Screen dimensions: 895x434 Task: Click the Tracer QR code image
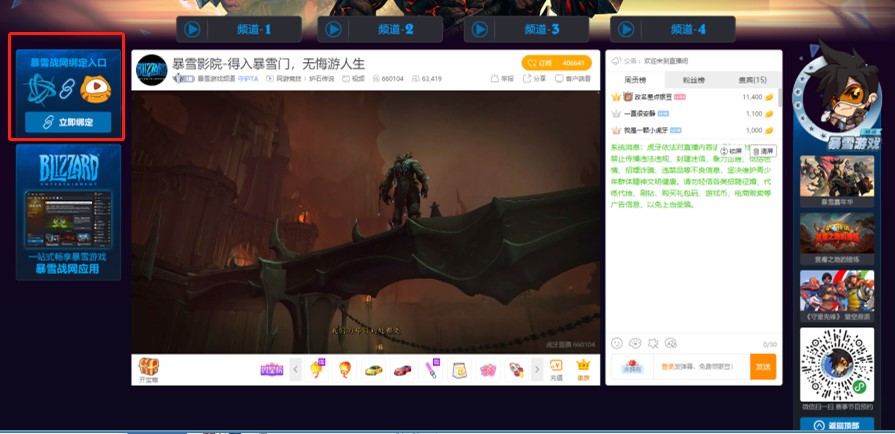coord(837,364)
